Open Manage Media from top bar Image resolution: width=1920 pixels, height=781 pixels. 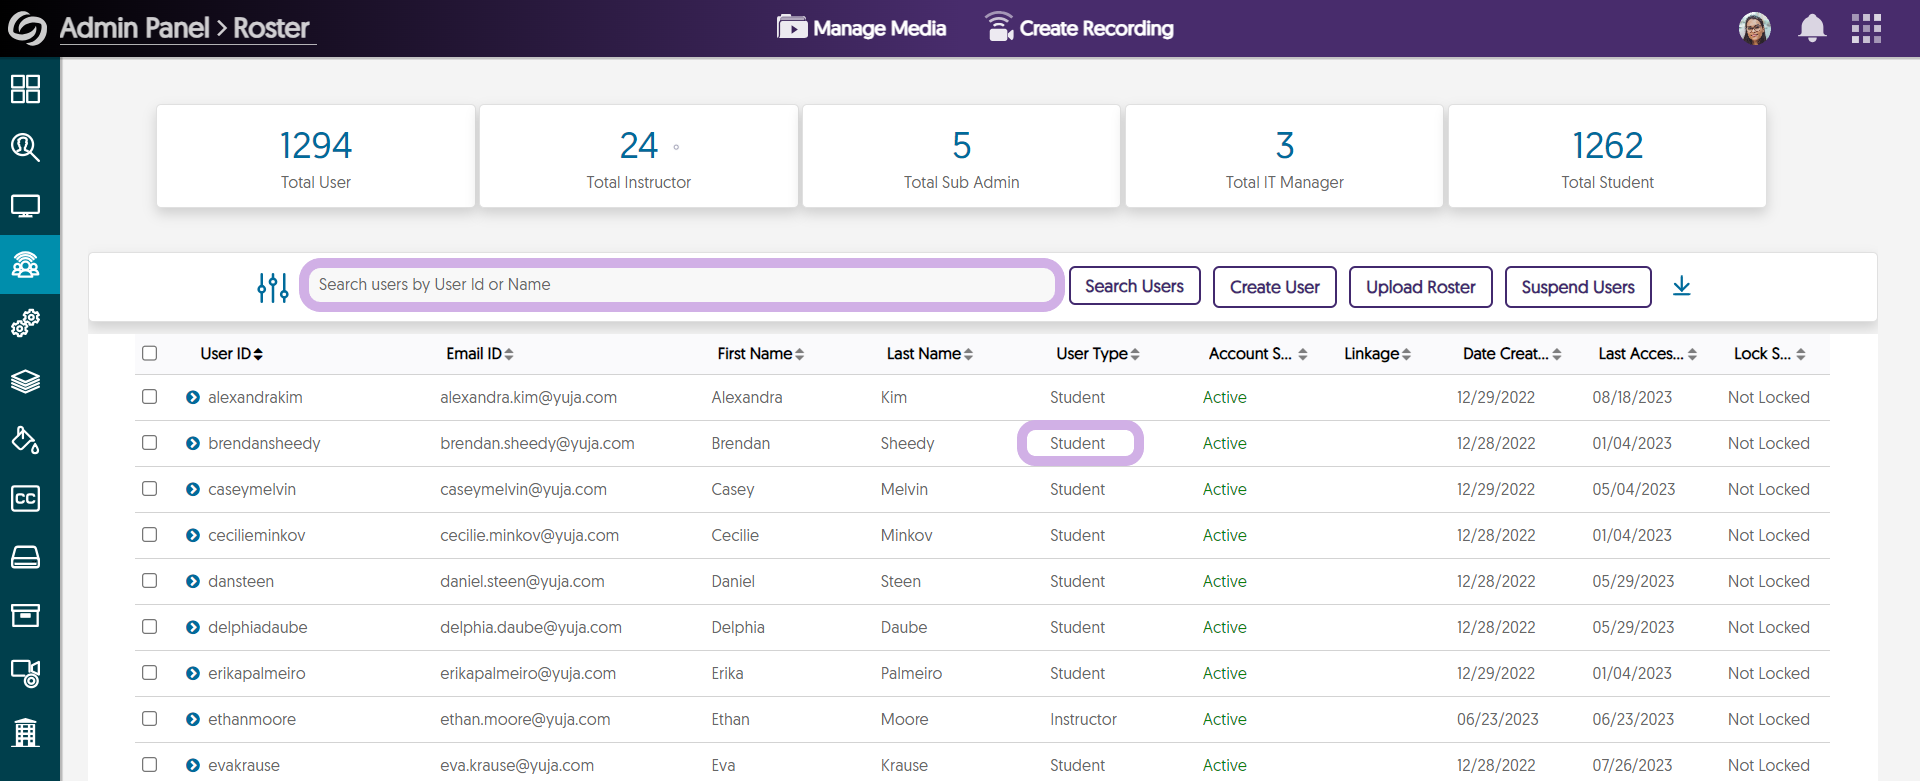(861, 28)
